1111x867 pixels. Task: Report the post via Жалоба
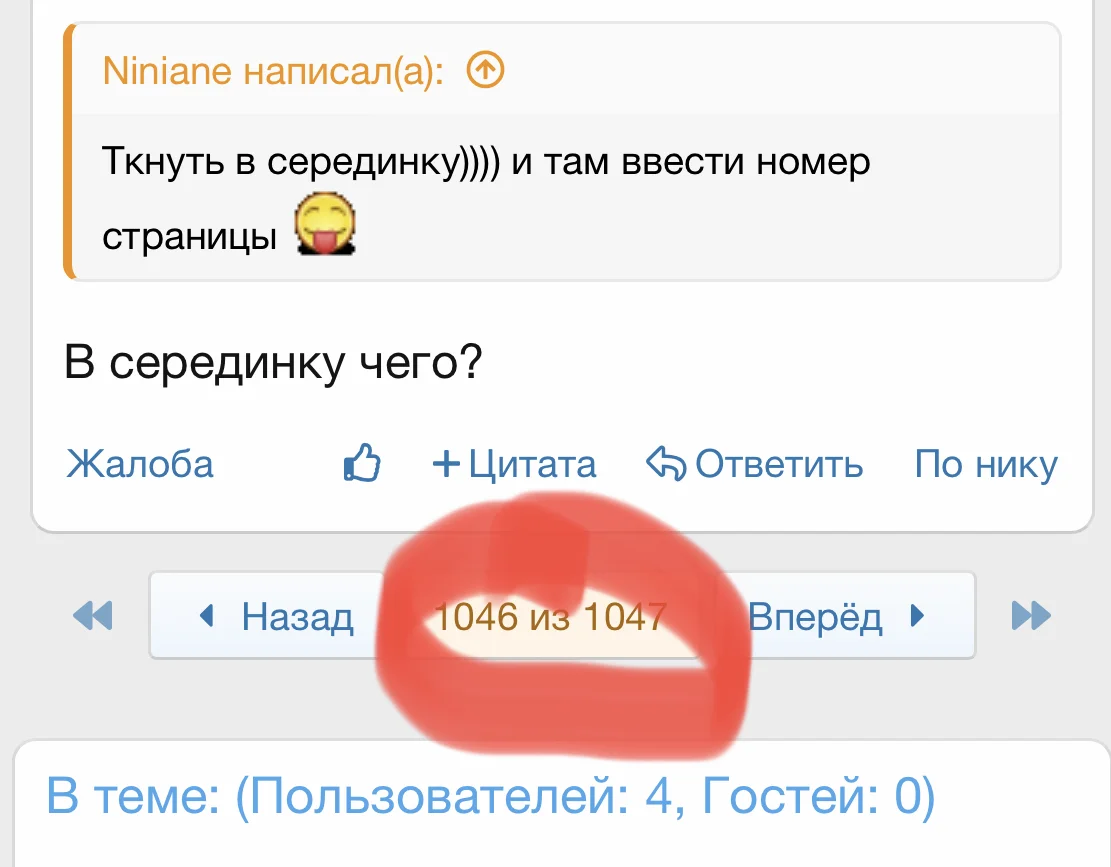click(139, 464)
